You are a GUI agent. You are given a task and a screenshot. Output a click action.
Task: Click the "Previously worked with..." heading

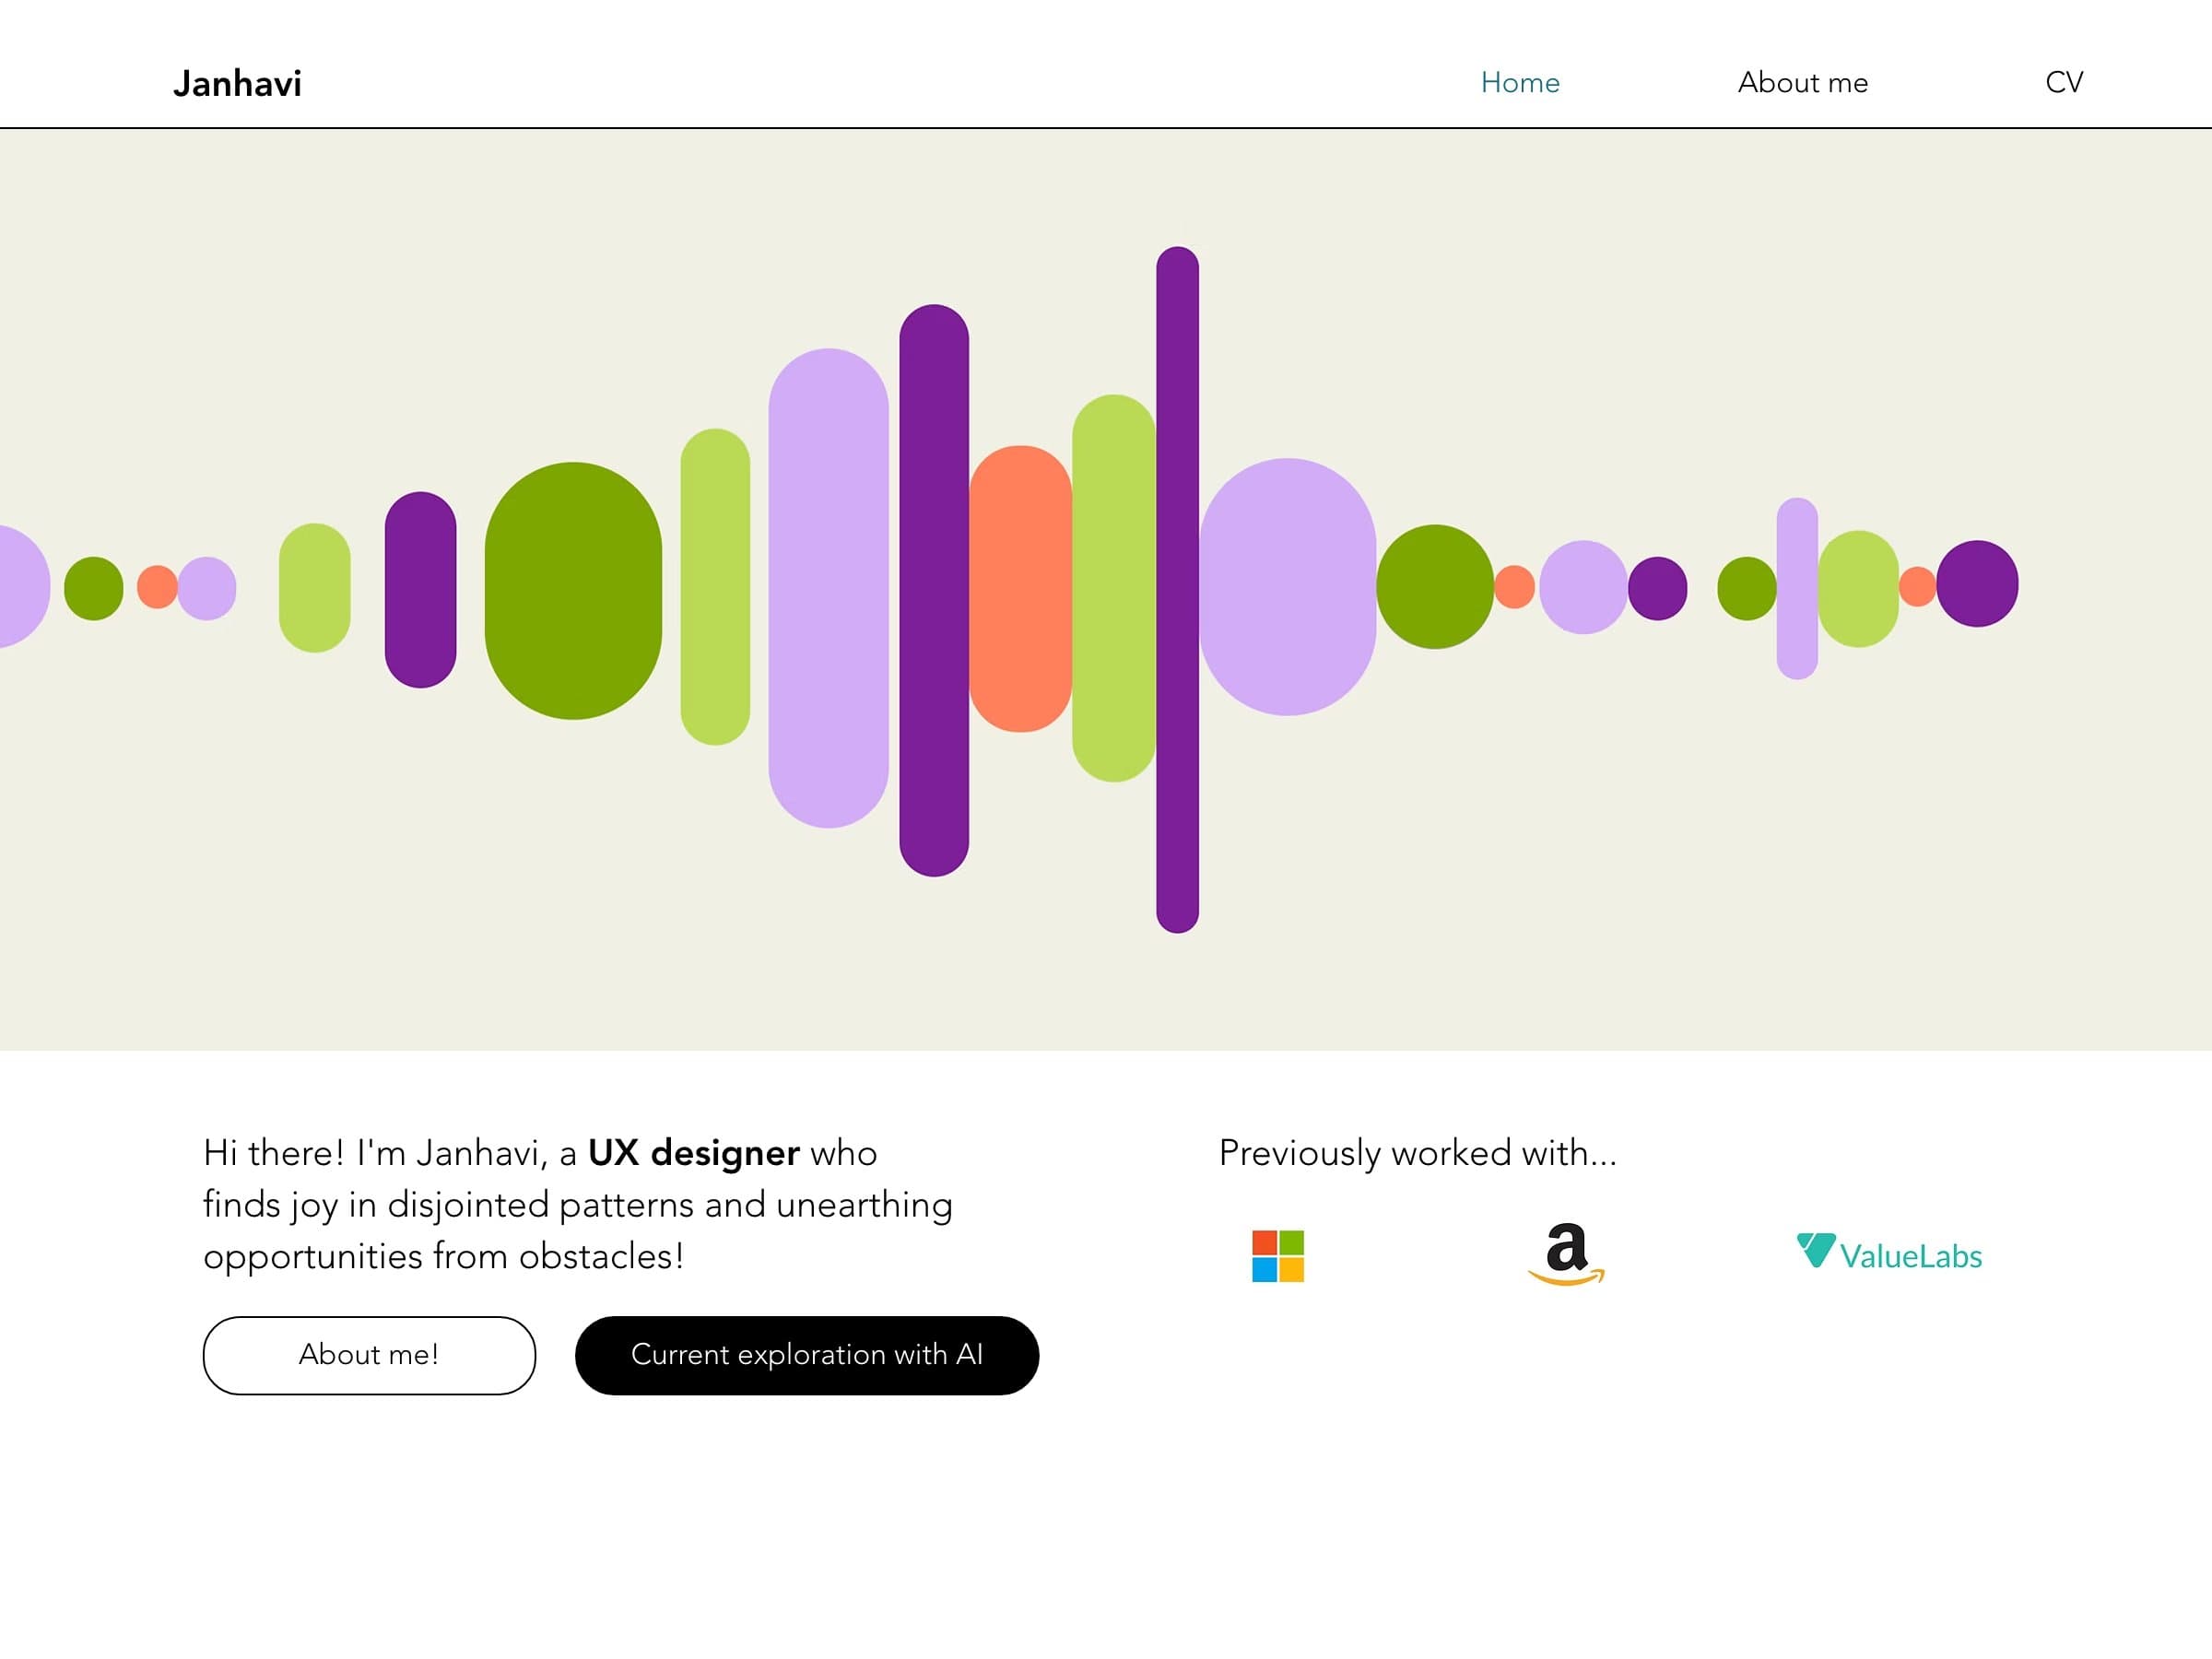pyautogui.click(x=1416, y=1152)
